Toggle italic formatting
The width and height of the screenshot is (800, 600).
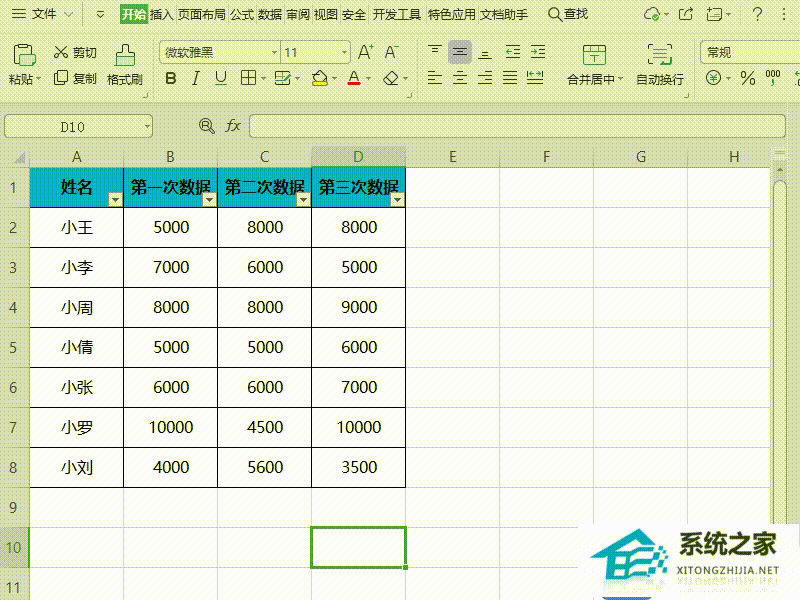tap(195, 77)
